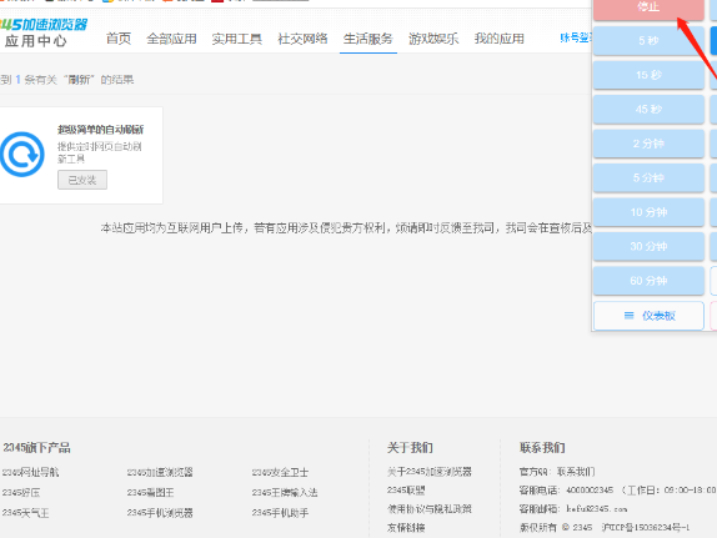Screen dimensions: 717x538
Task: Open 2345手机助手 footer link
Action: (280, 513)
